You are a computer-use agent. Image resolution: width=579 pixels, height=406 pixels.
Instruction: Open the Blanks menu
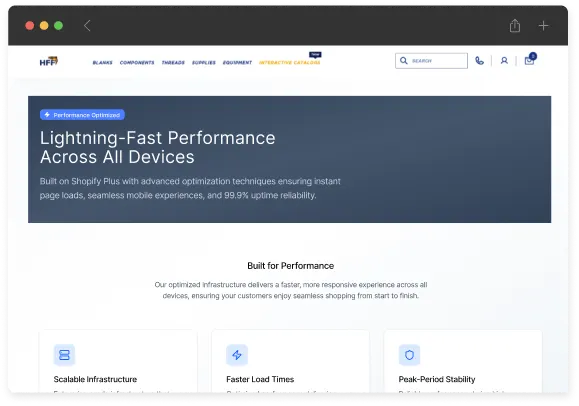tap(102, 62)
